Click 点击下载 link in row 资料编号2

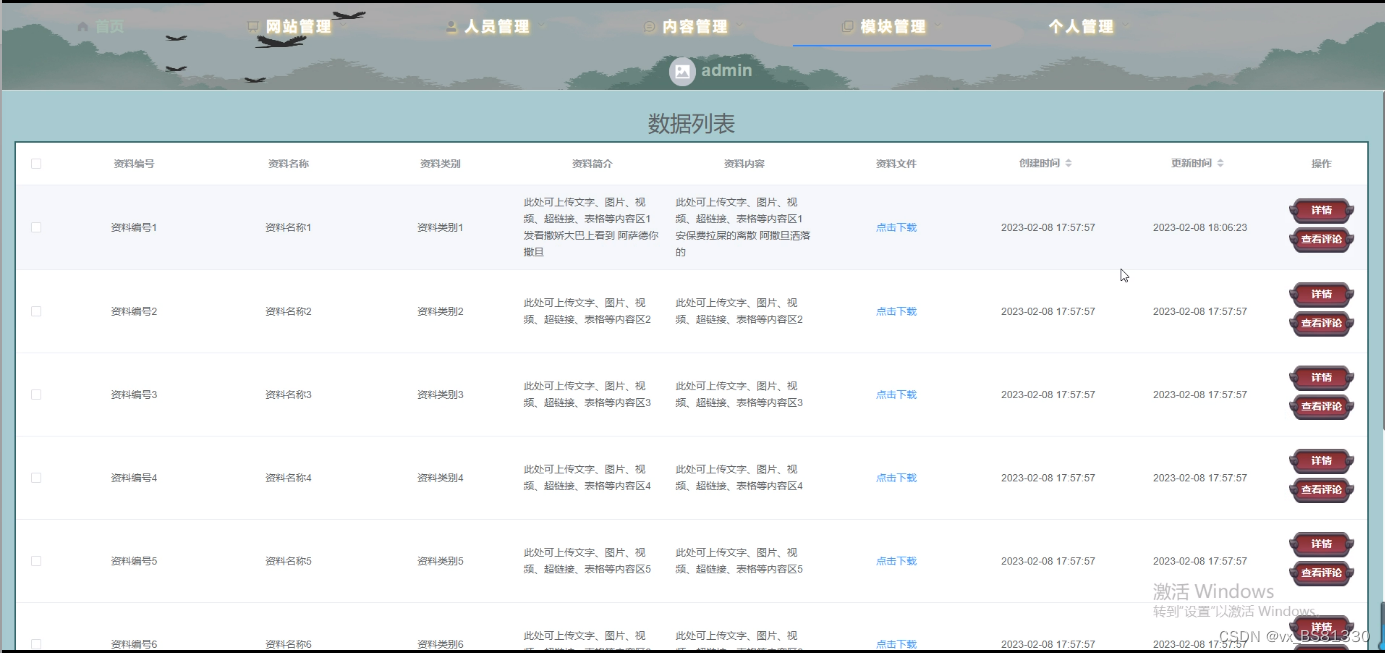[896, 311]
